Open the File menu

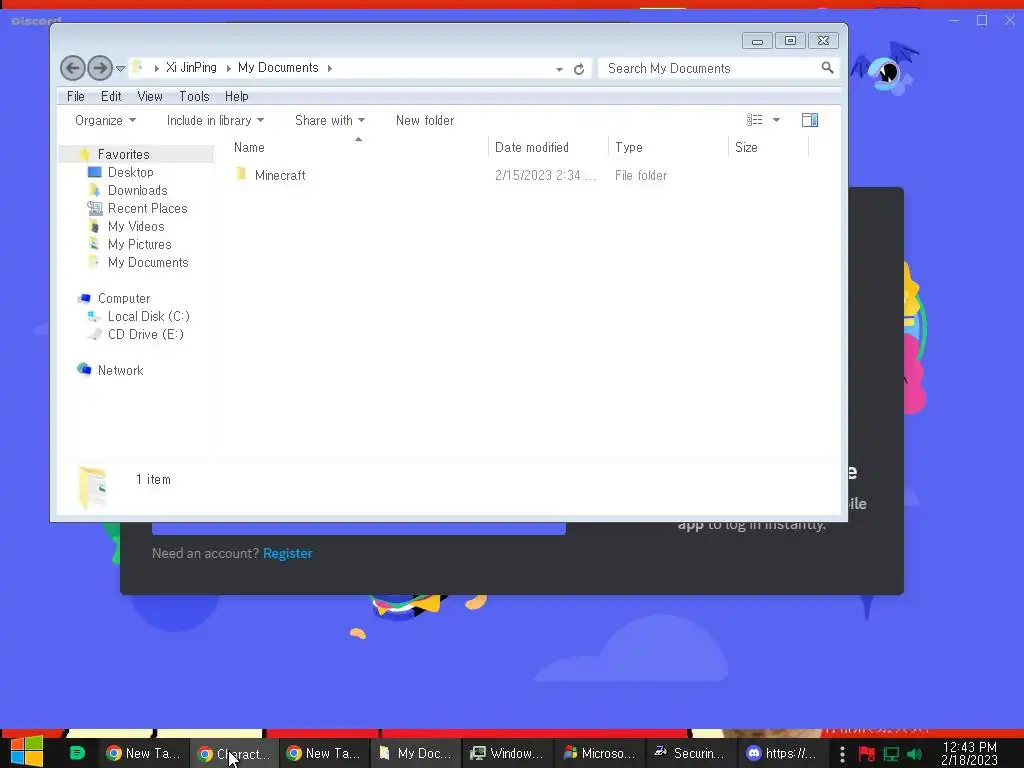[76, 96]
